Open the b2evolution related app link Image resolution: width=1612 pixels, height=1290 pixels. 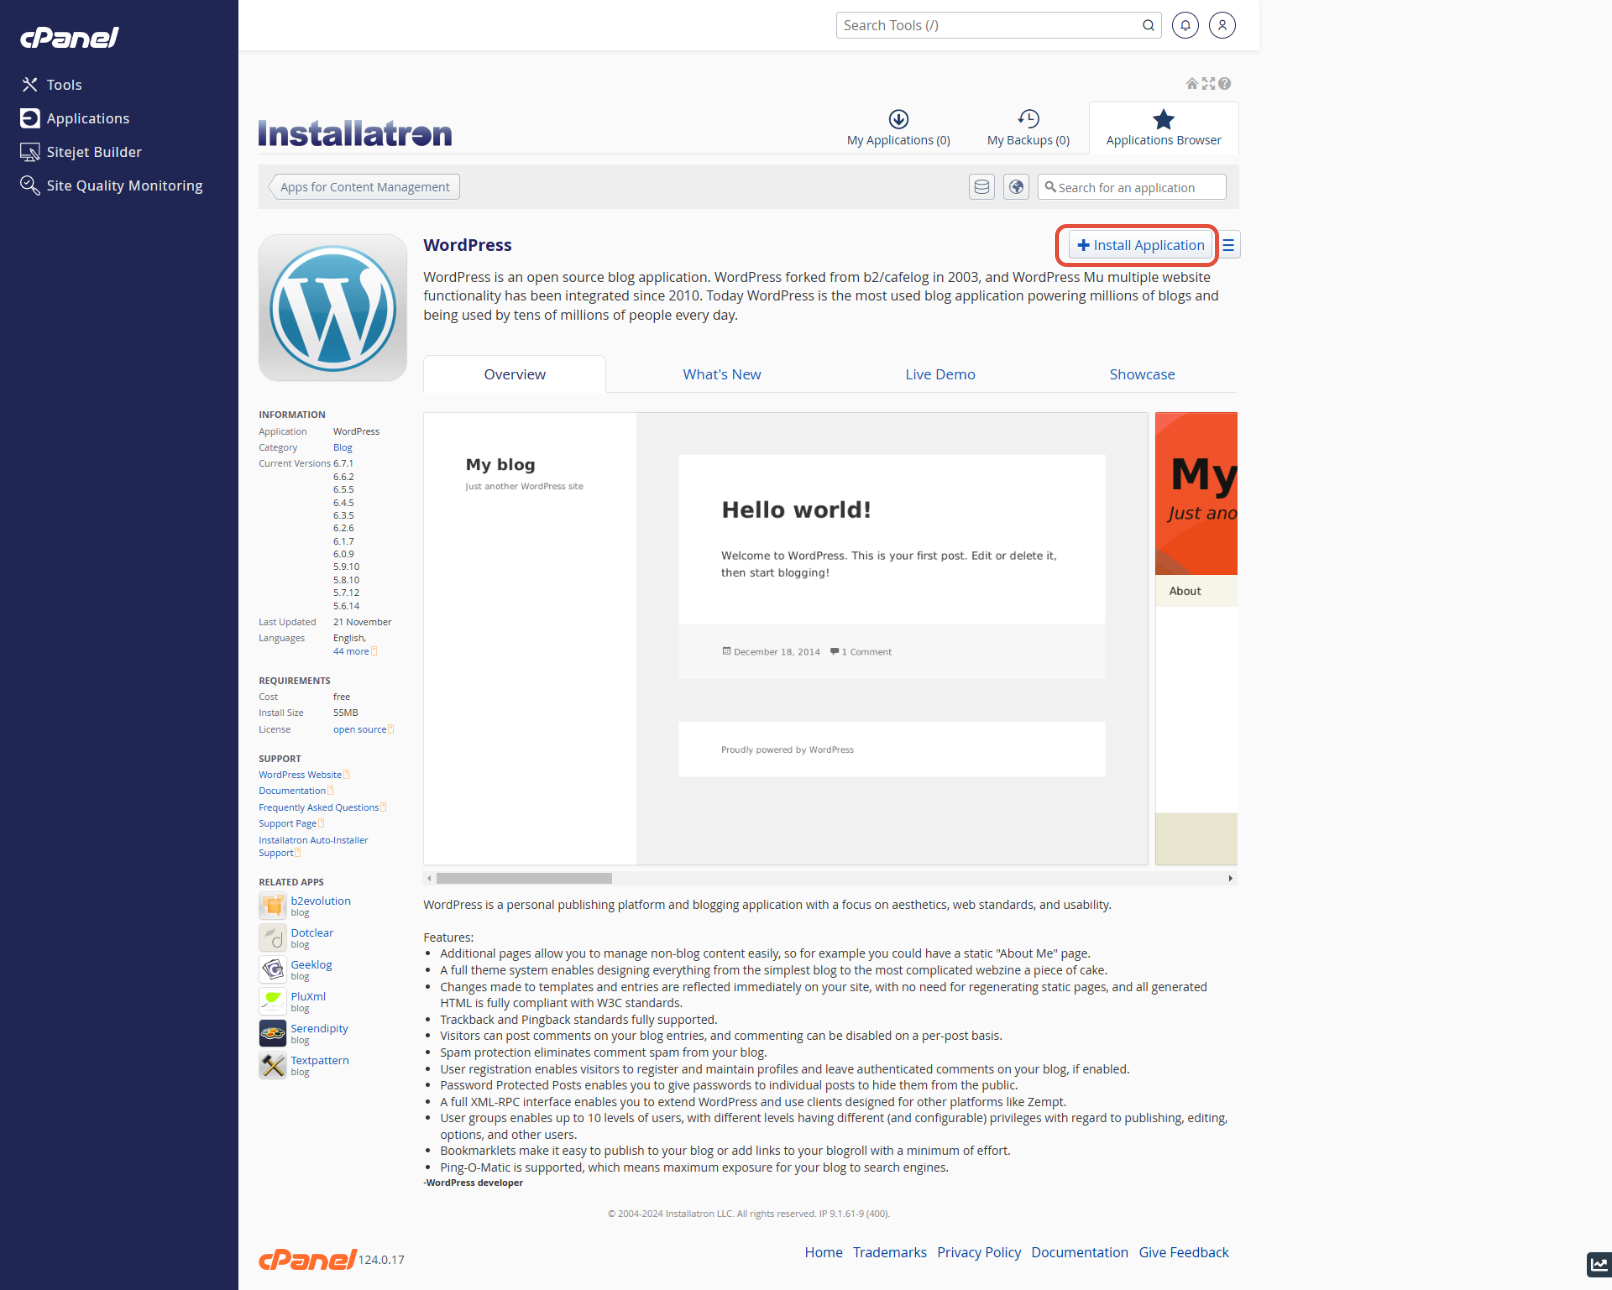click(x=321, y=901)
